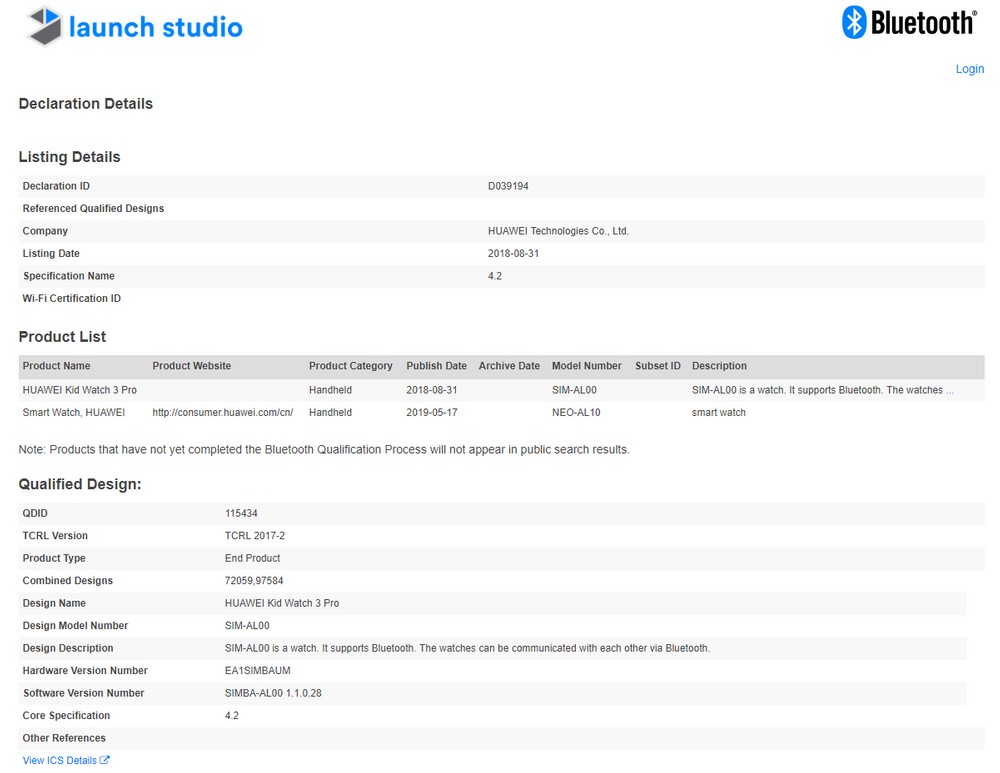Open product website http://consumer.huawei.com/cn/
1000x773 pixels.
pos(223,413)
